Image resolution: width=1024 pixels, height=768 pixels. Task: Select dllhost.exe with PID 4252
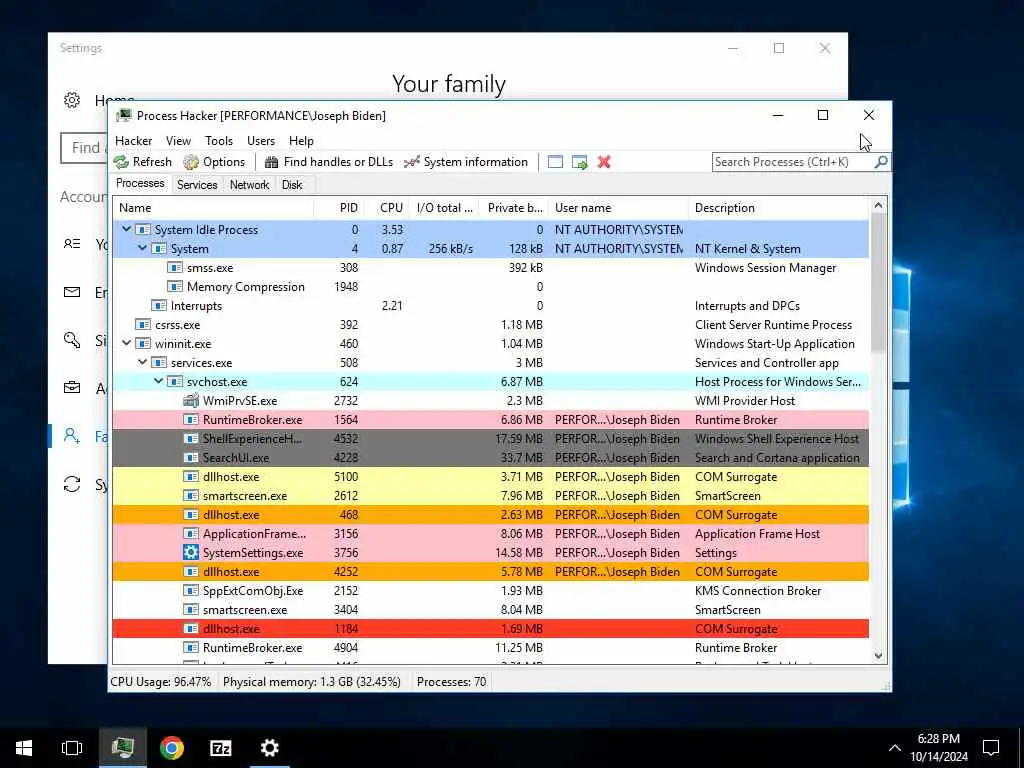pos(490,571)
